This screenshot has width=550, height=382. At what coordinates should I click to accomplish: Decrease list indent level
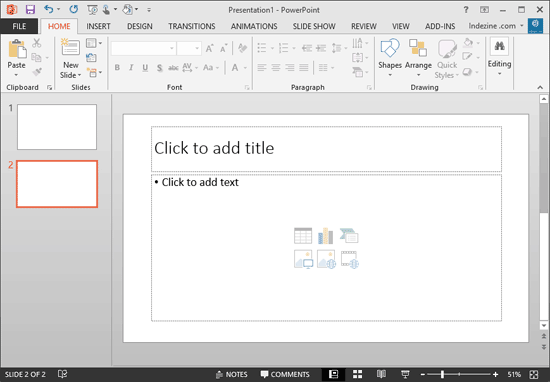click(307, 48)
